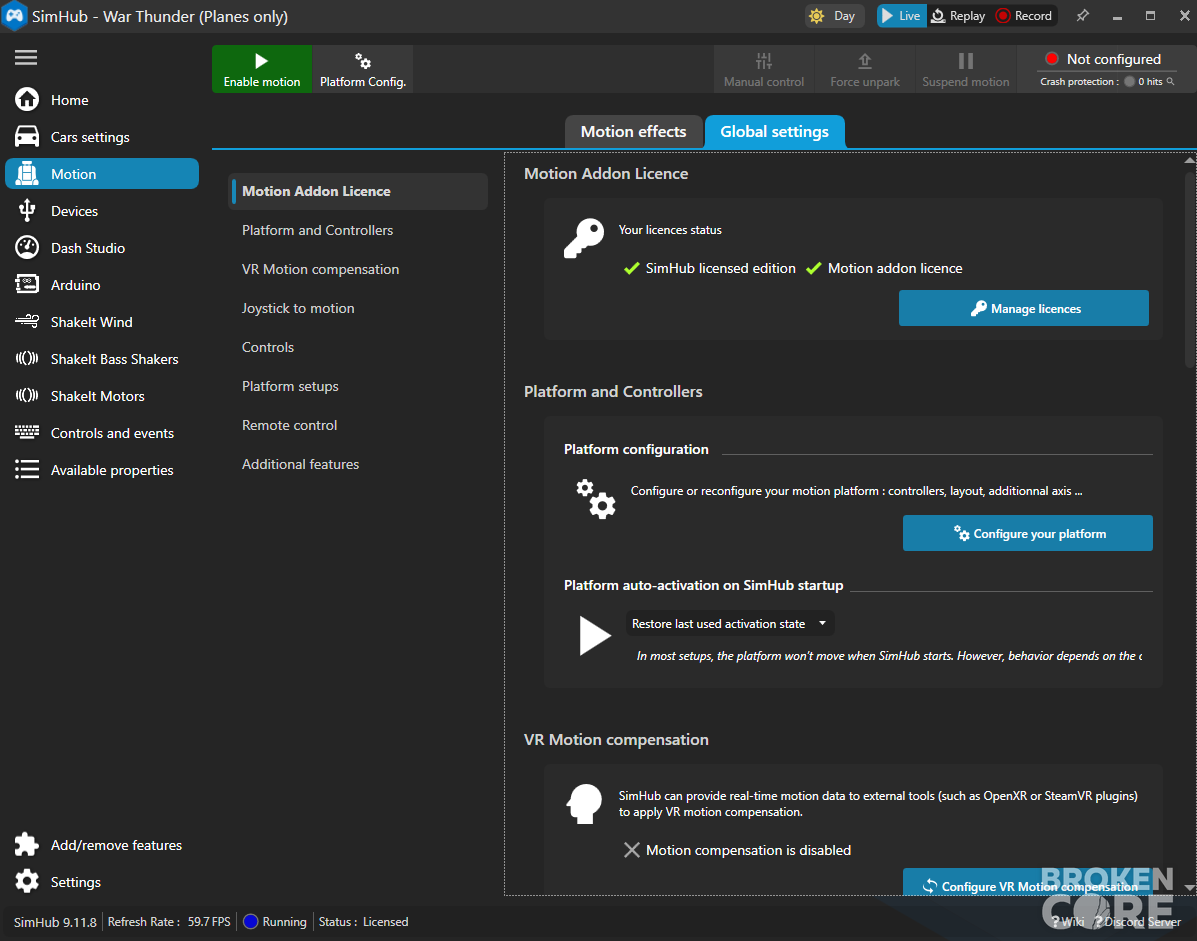Toggle Enable motion
1197x941 pixels.
tap(262, 69)
